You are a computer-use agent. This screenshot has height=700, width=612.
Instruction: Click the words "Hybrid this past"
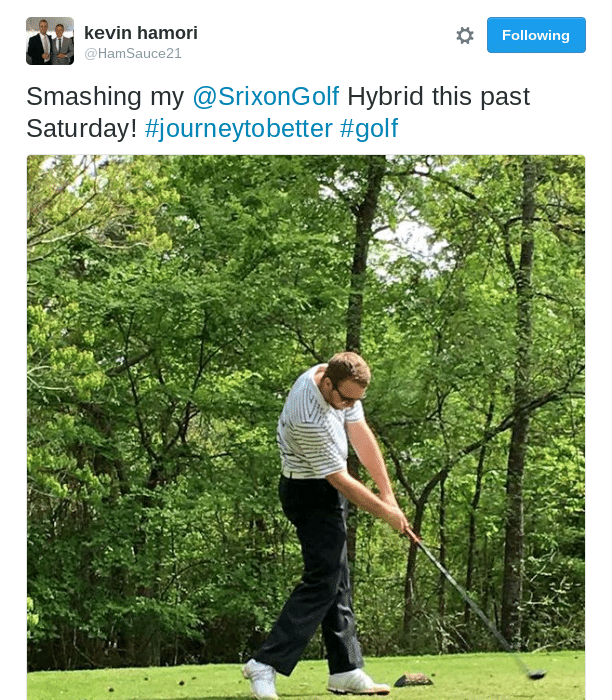pos(438,96)
